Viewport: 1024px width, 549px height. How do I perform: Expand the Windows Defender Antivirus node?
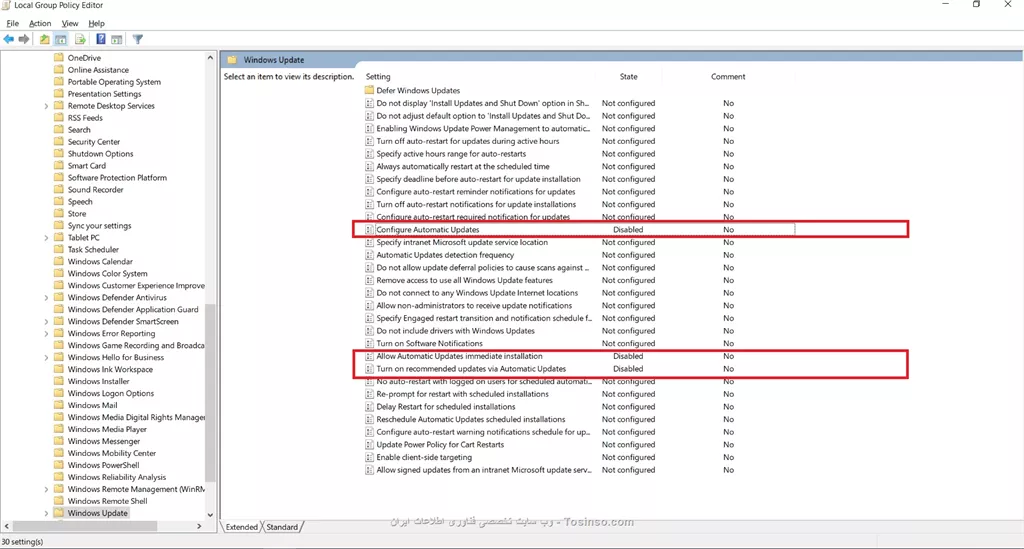point(46,298)
